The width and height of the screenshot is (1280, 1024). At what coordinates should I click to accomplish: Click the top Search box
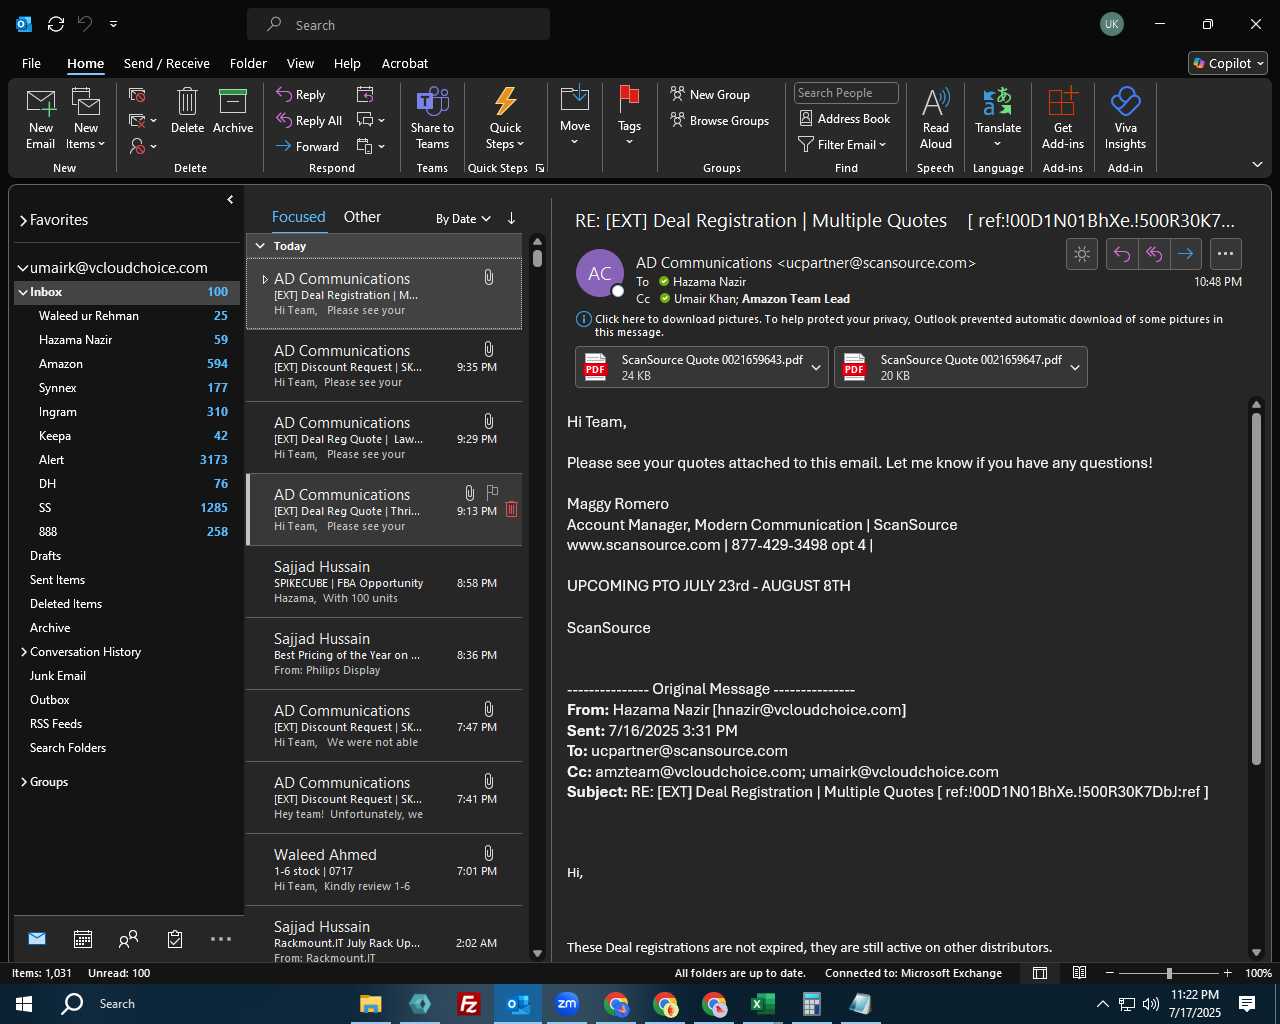point(398,24)
